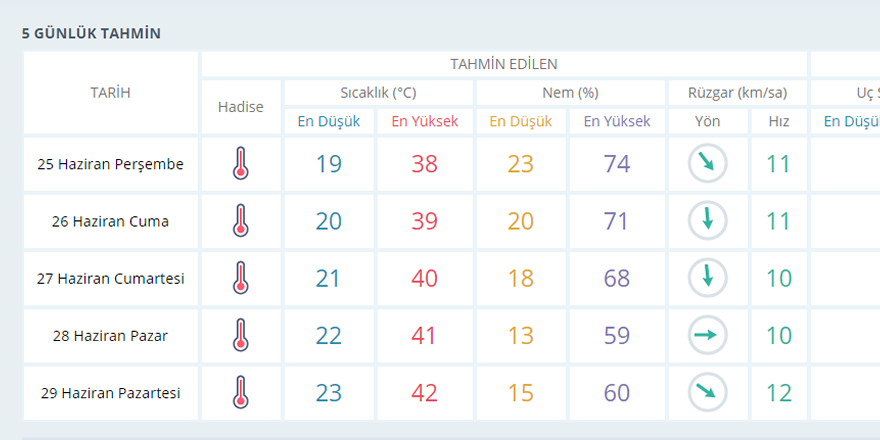The height and width of the screenshot is (440, 880).
Task: Click the Nem (%) header
Action: (x=570, y=93)
